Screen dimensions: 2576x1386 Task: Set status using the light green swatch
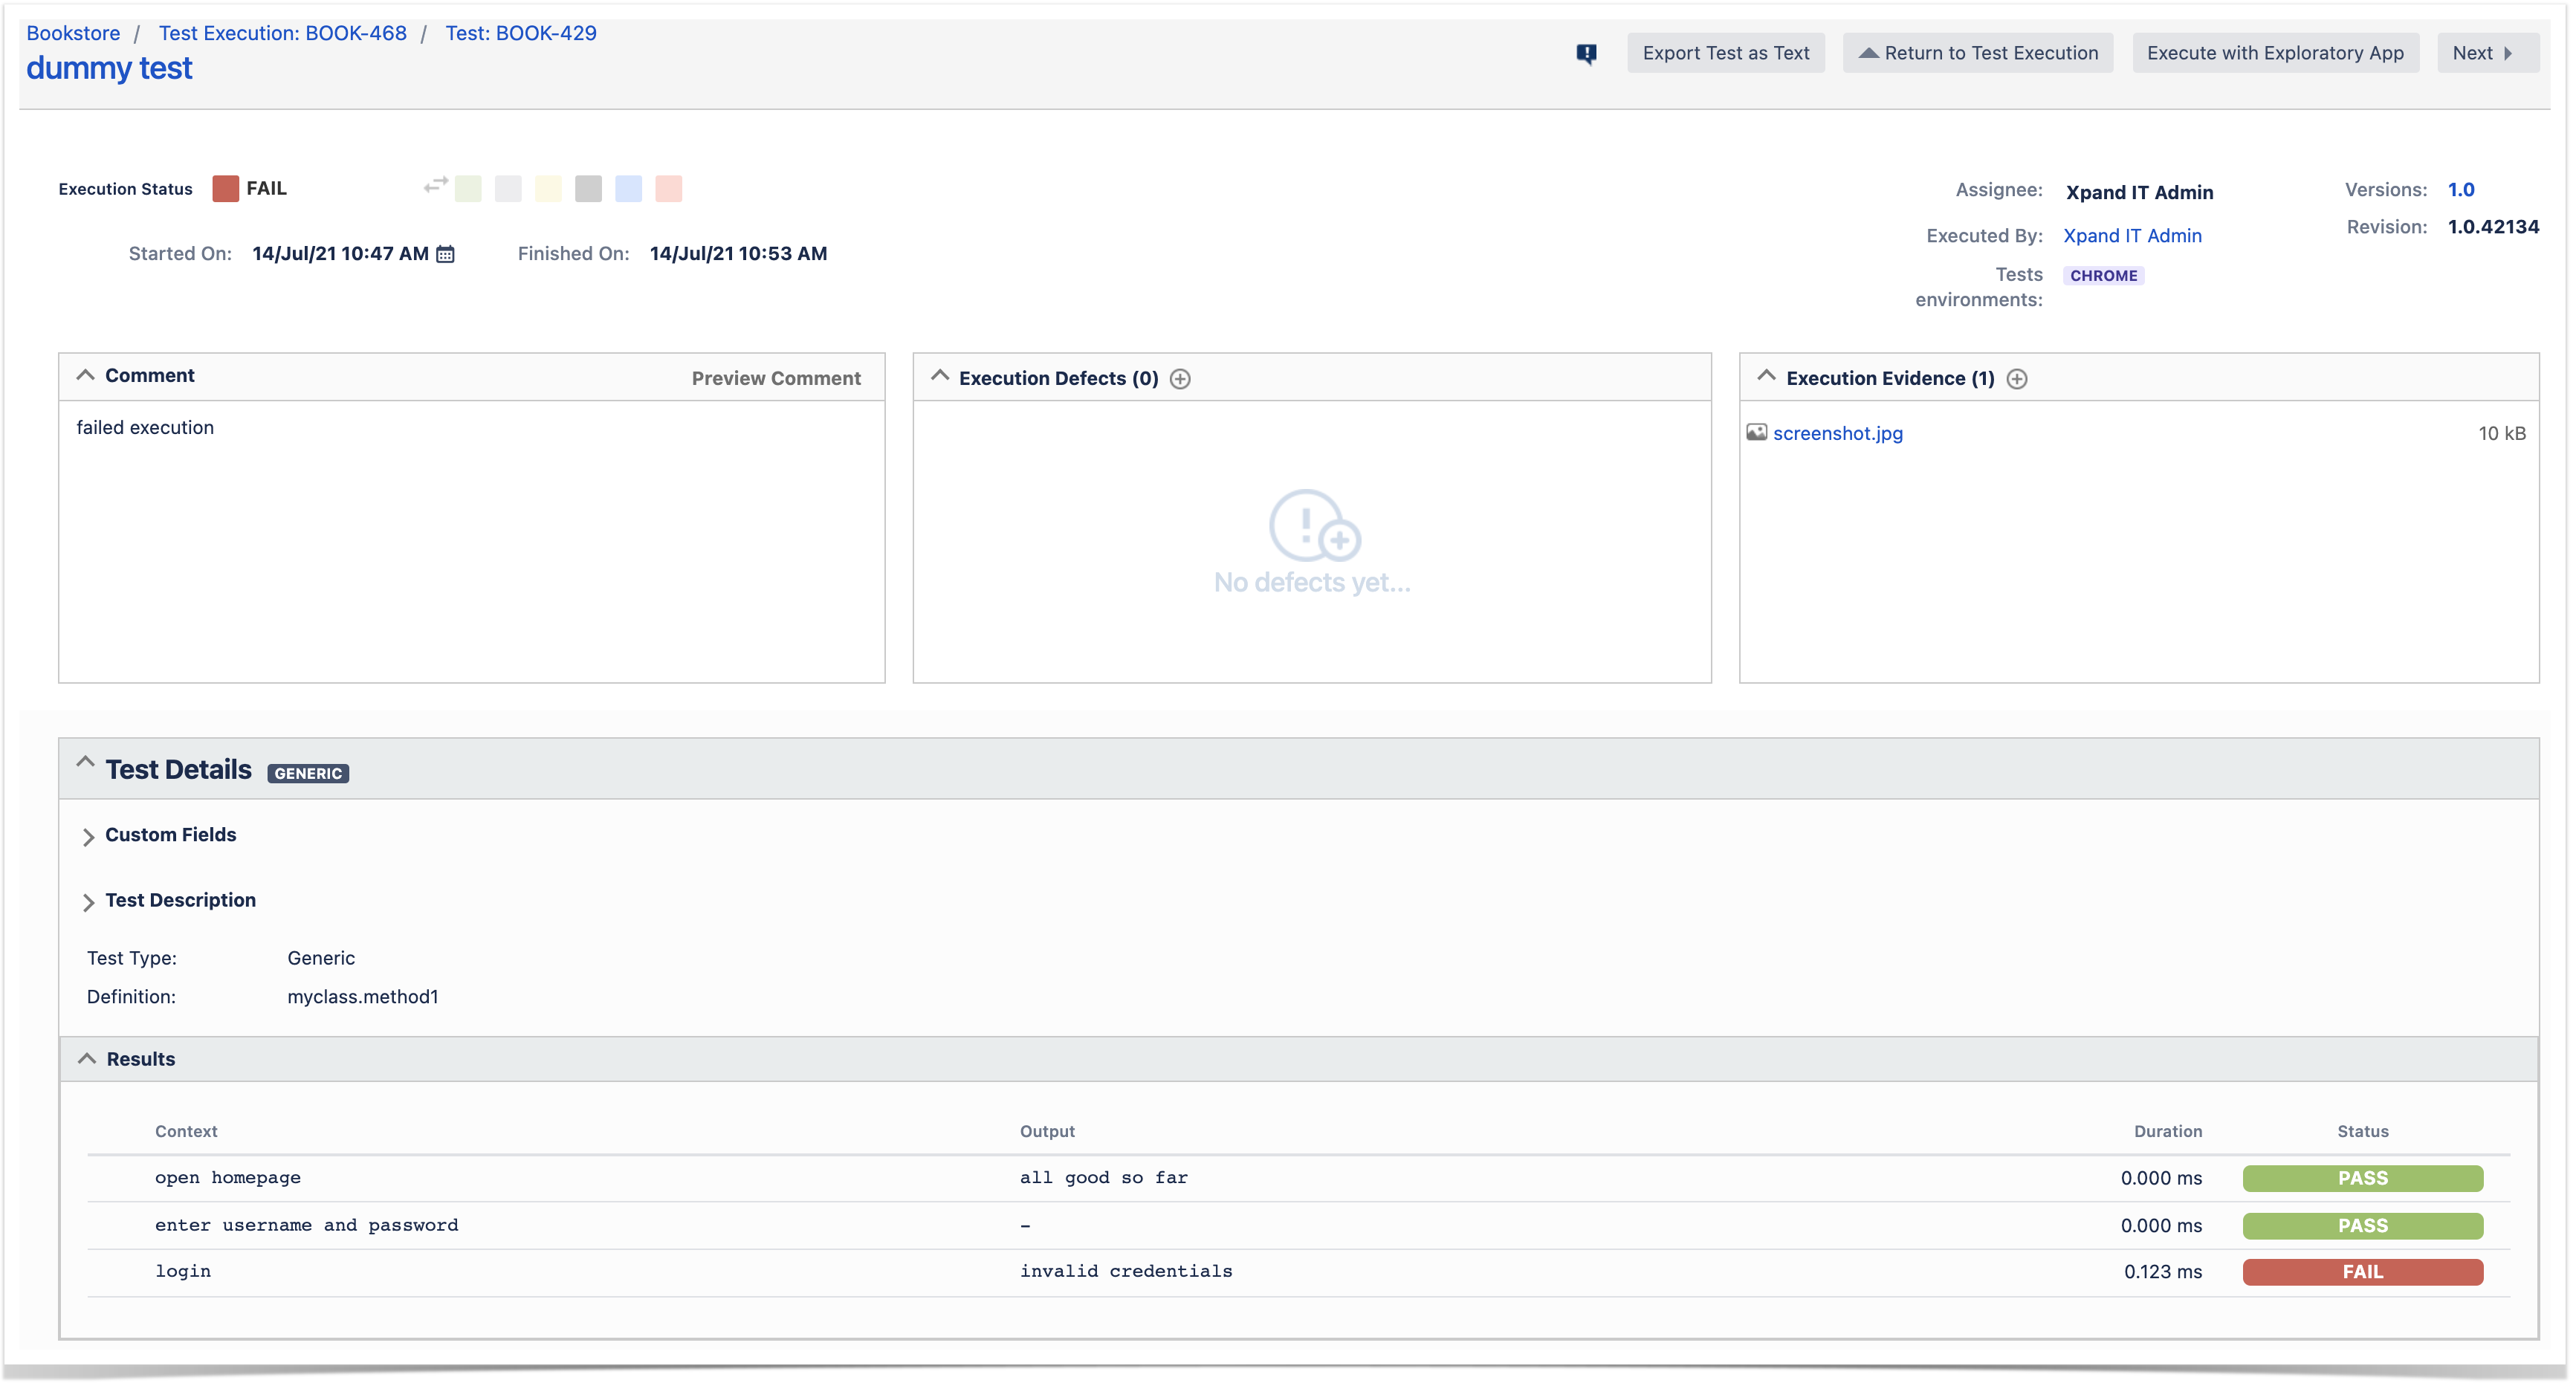(x=468, y=189)
